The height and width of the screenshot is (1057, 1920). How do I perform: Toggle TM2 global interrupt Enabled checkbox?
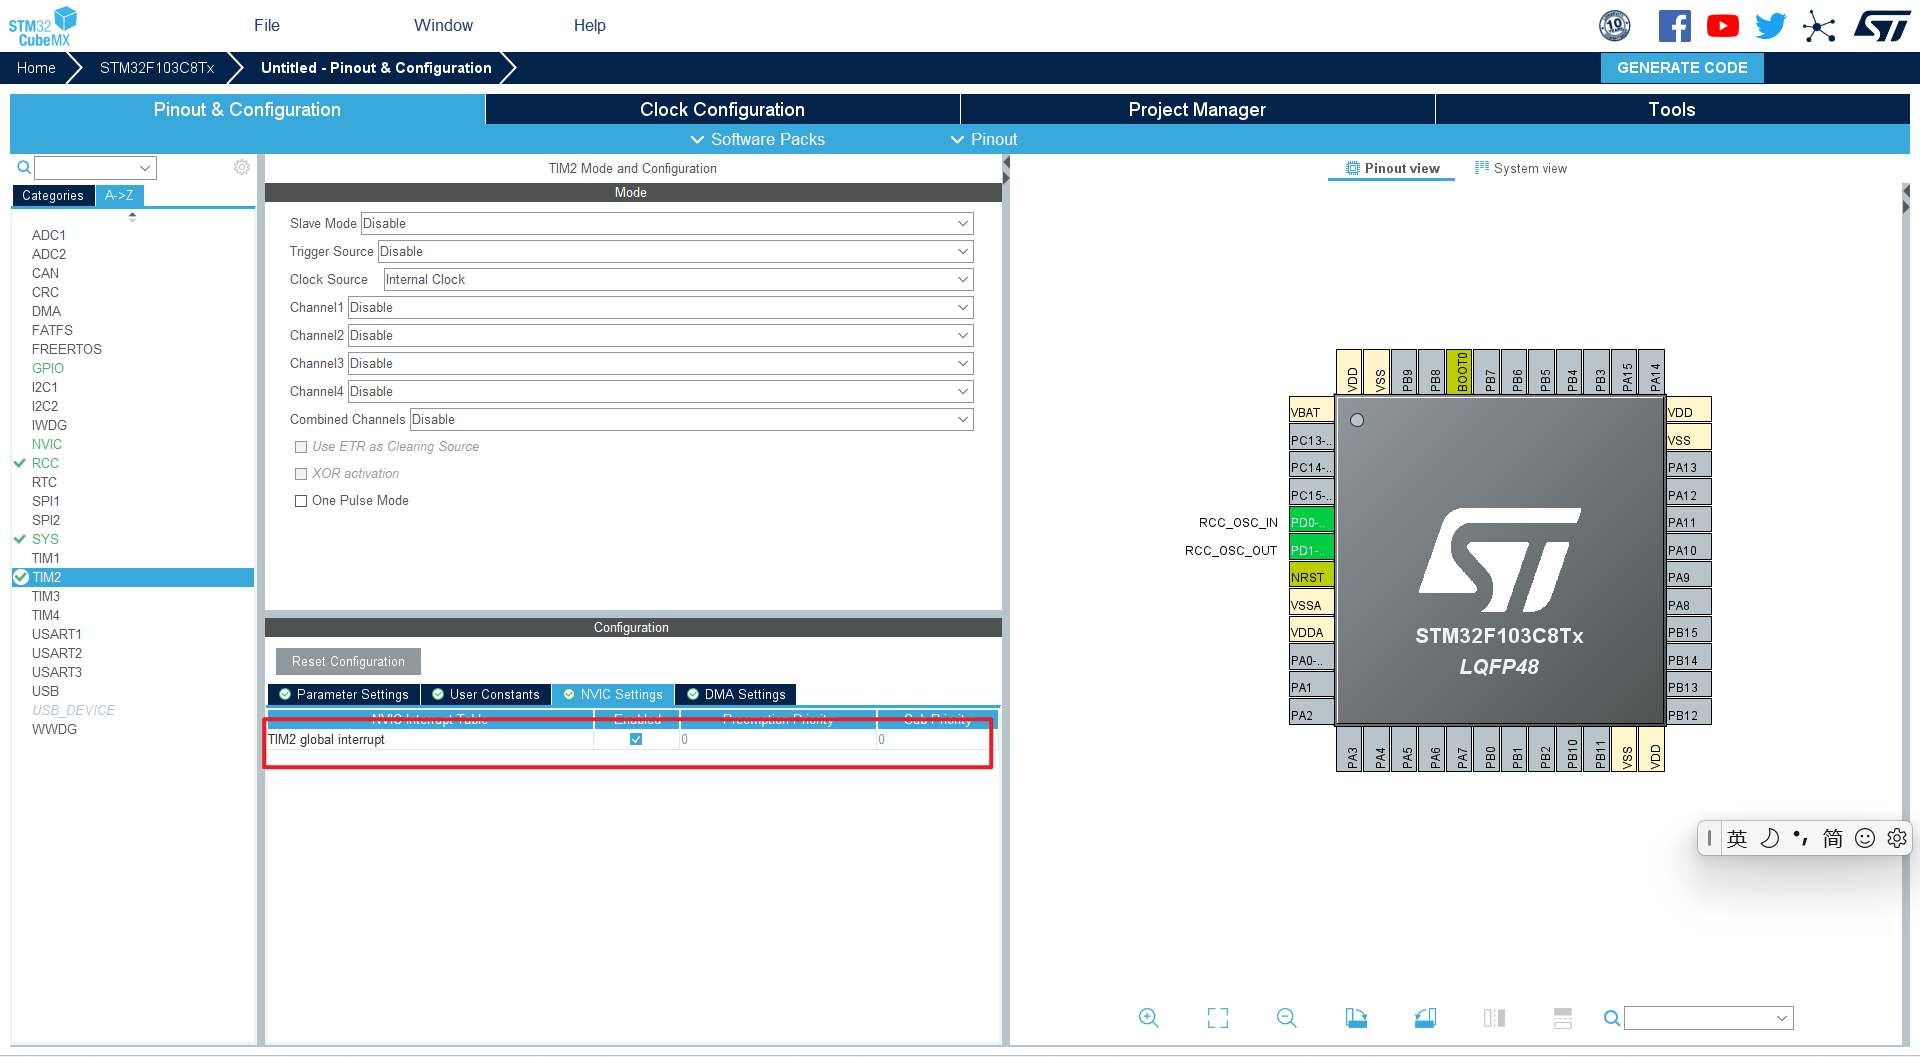pyautogui.click(x=636, y=739)
